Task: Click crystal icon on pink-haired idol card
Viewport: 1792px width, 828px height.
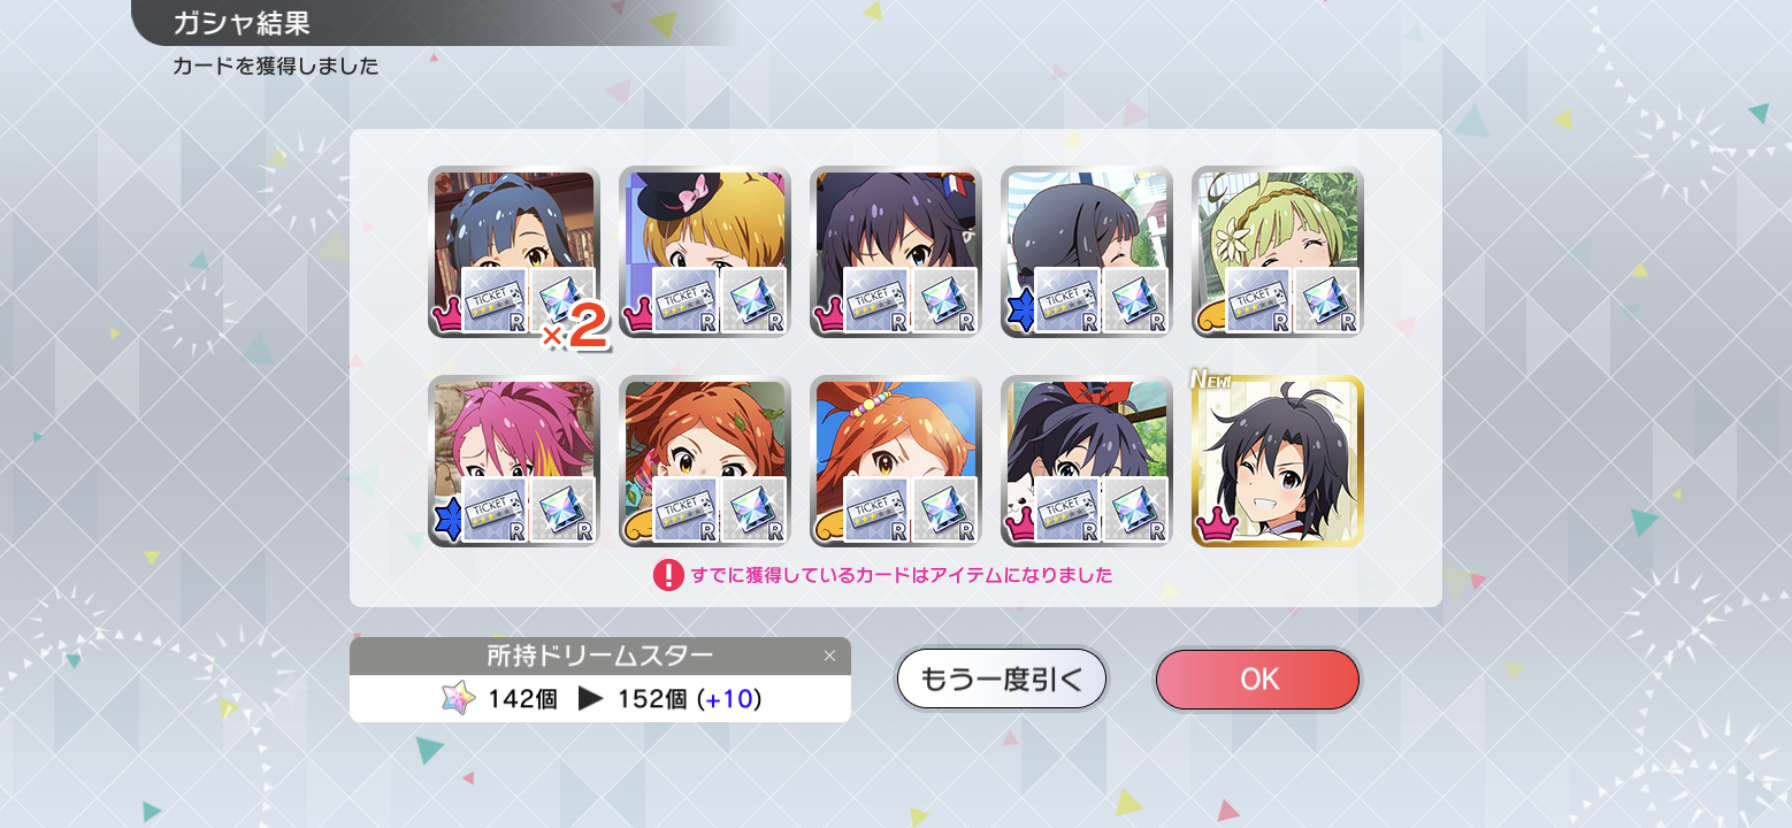Action: click(562, 510)
